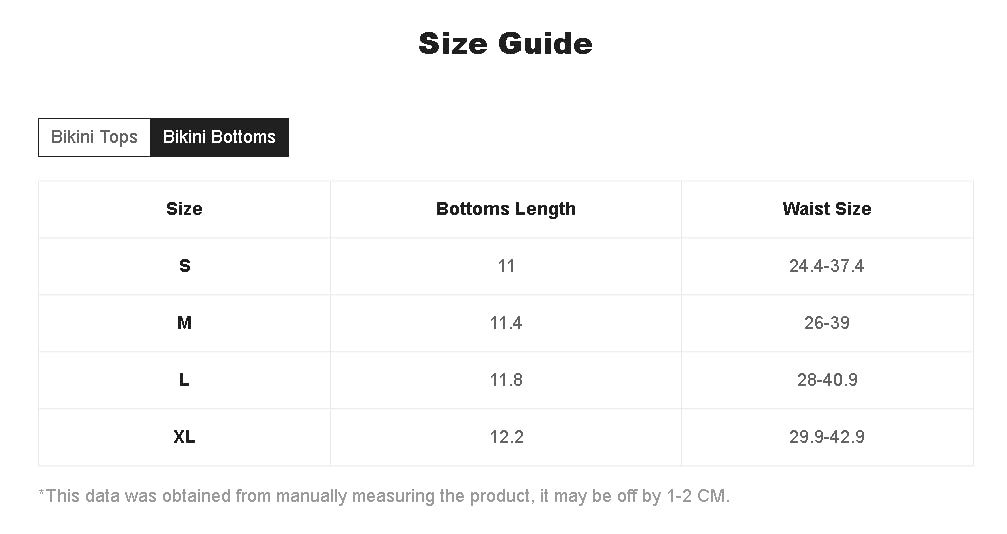The height and width of the screenshot is (534, 1007).
Task: Click the waist size value 24.4-37.4
Action: pyautogui.click(x=827, y=266)
